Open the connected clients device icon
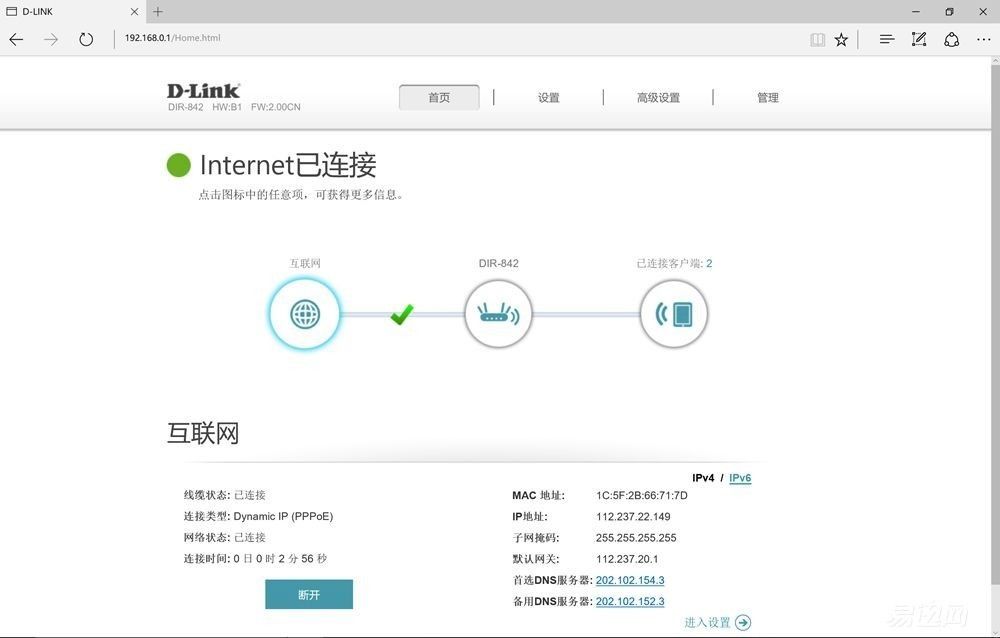The width and height of the screenshot is (1000, 638). 673,314
